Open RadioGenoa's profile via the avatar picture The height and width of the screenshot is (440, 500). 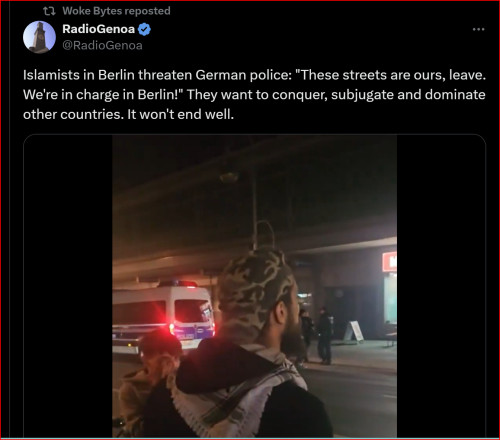tap(39, 37)
